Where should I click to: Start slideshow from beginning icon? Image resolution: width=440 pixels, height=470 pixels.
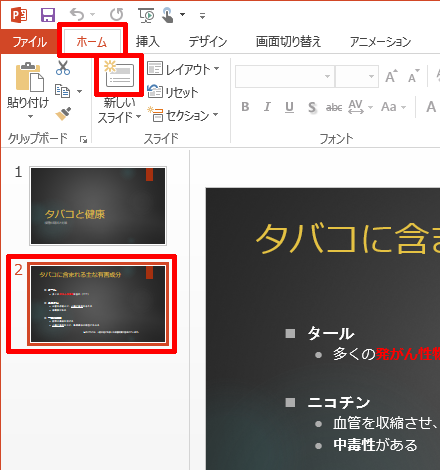146,15
